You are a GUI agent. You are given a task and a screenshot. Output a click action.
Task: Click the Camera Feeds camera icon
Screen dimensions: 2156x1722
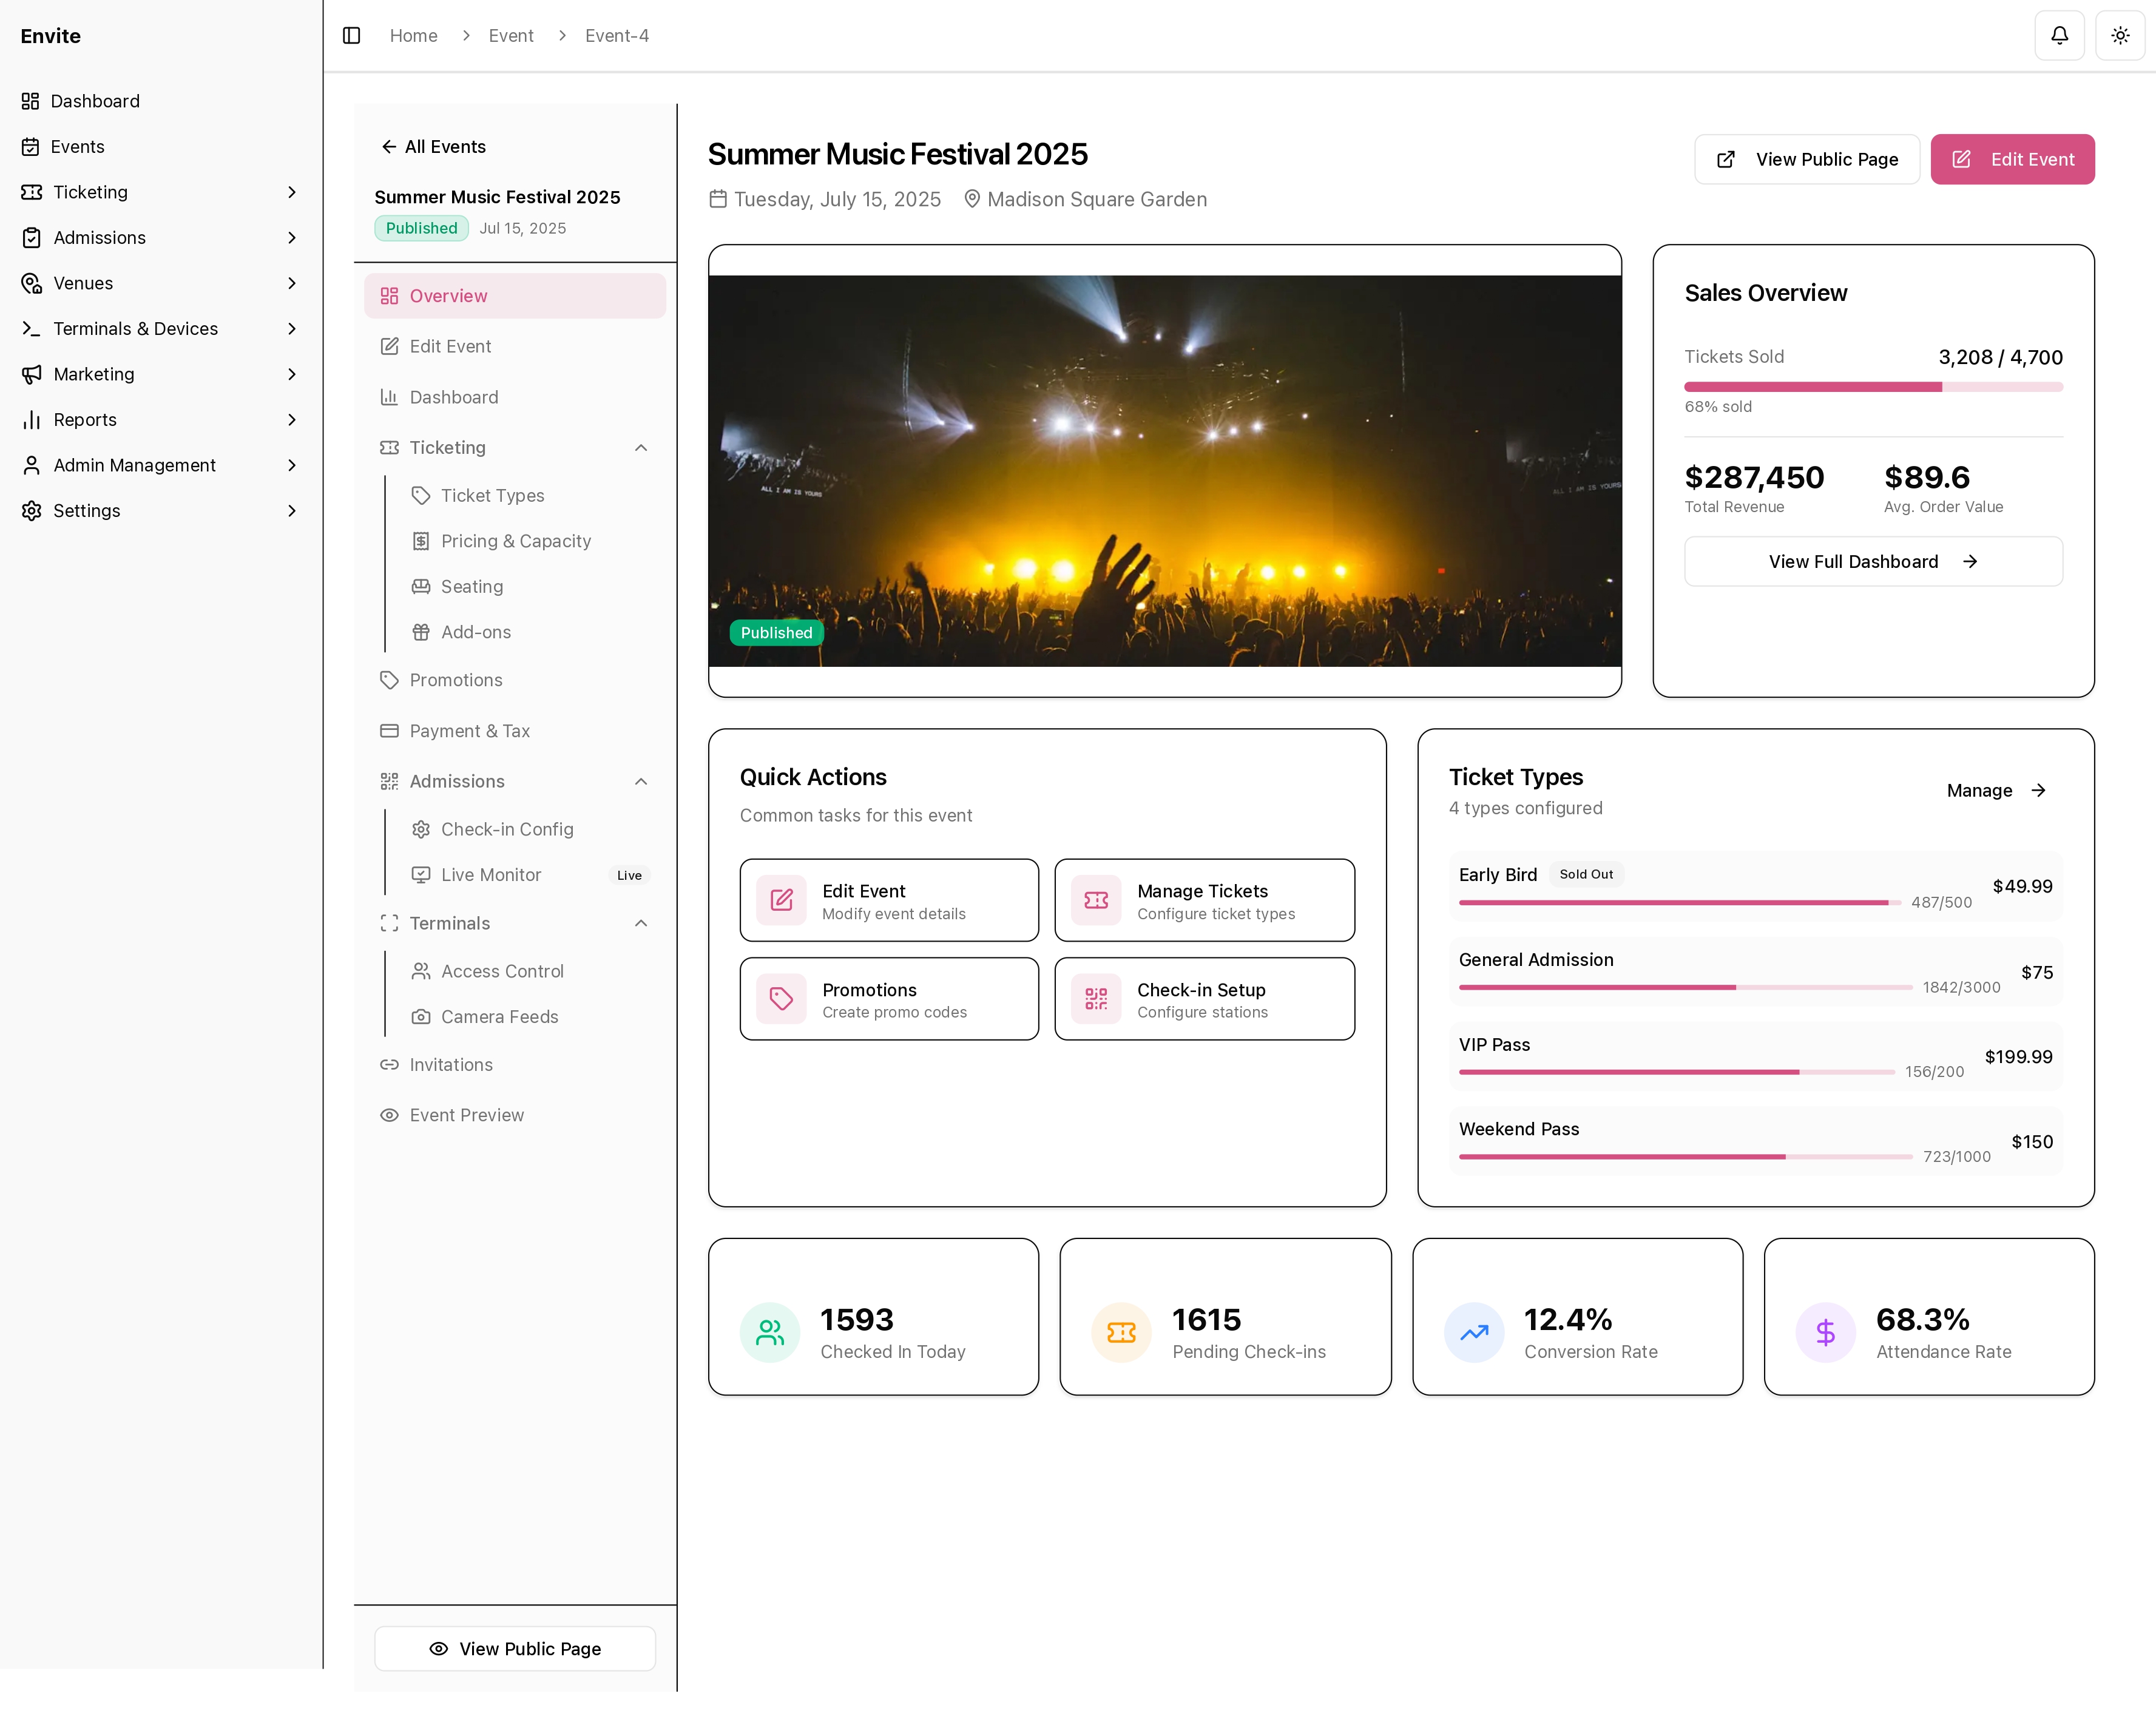(x=421, y=1017)
